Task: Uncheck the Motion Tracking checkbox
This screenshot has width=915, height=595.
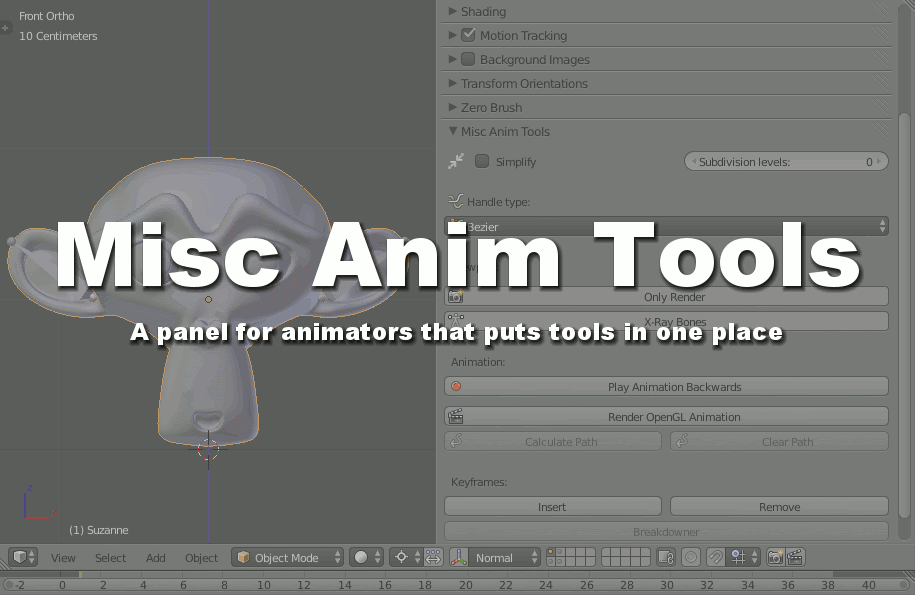Action: [x=468, y=35]
